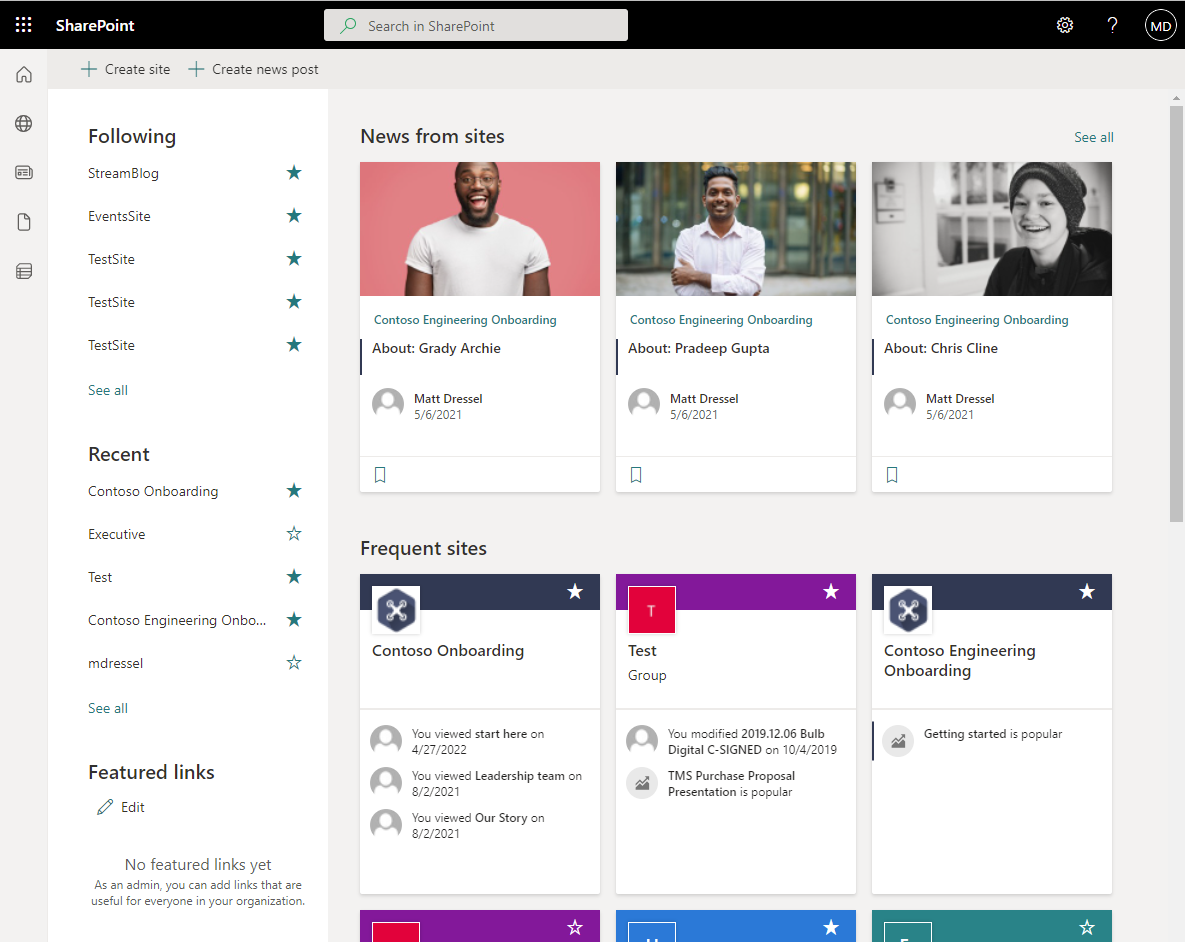
Task: Open My lists icon in left rail
Action: [x=24, y=271]
